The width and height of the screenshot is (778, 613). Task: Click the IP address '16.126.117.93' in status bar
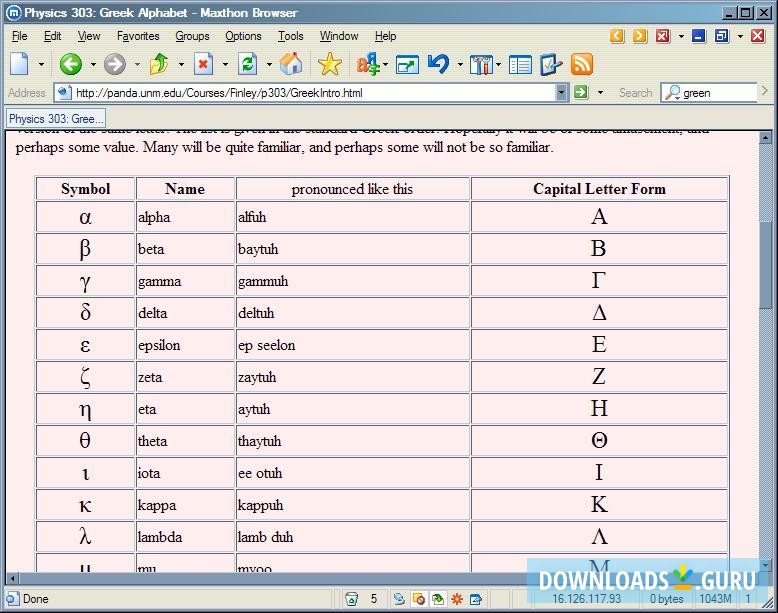(x=586, y=599)
